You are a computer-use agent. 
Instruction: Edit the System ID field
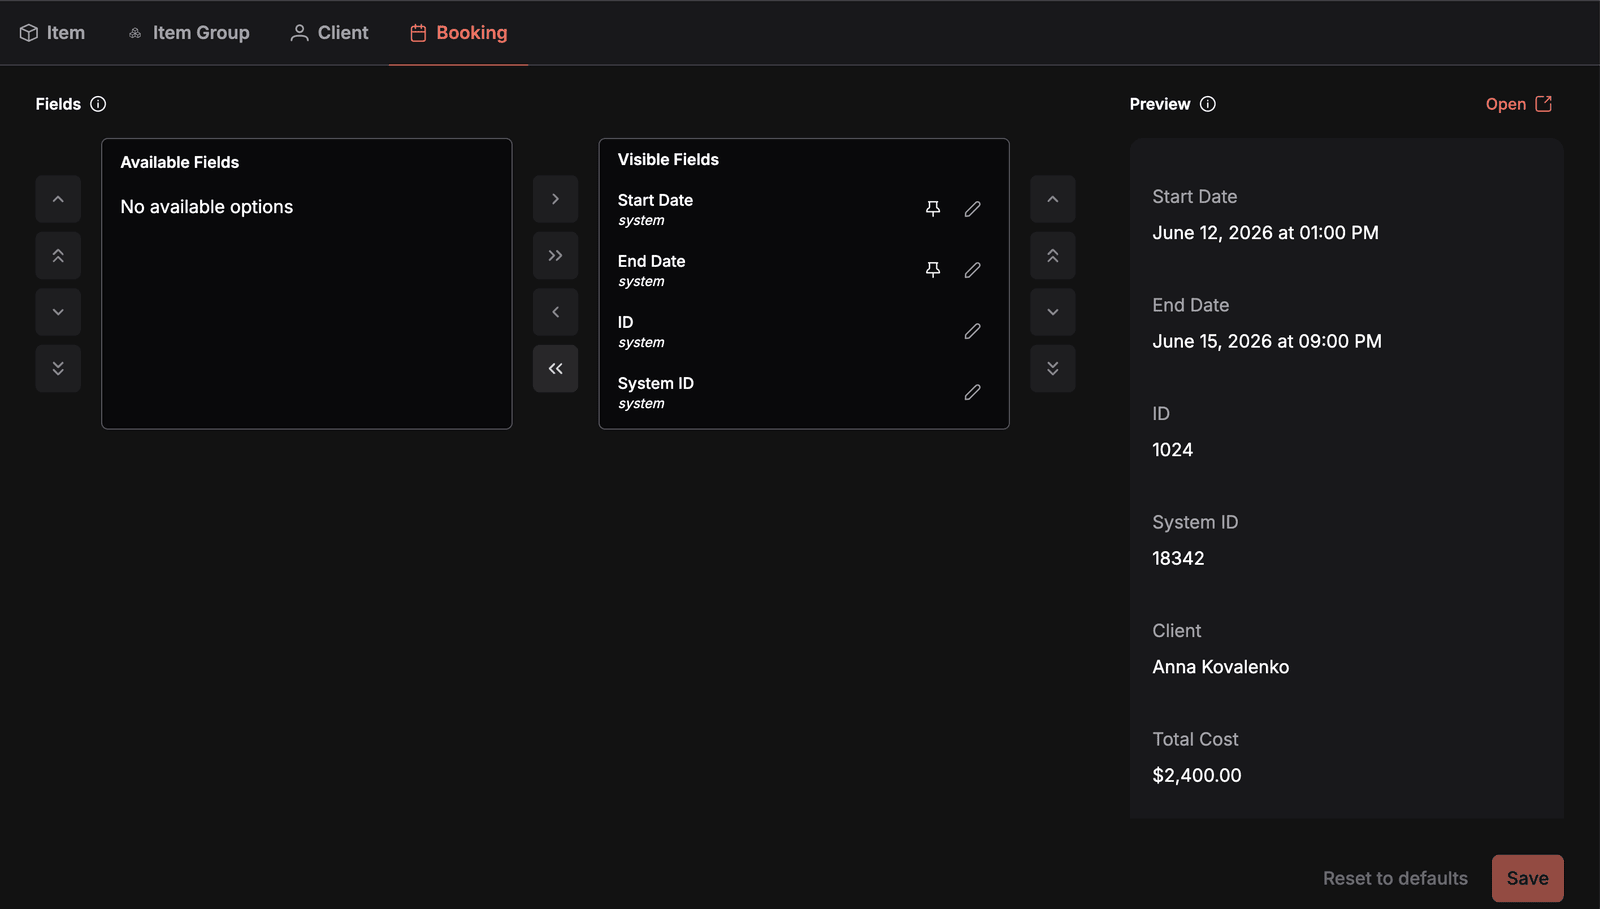click(972, 392)
